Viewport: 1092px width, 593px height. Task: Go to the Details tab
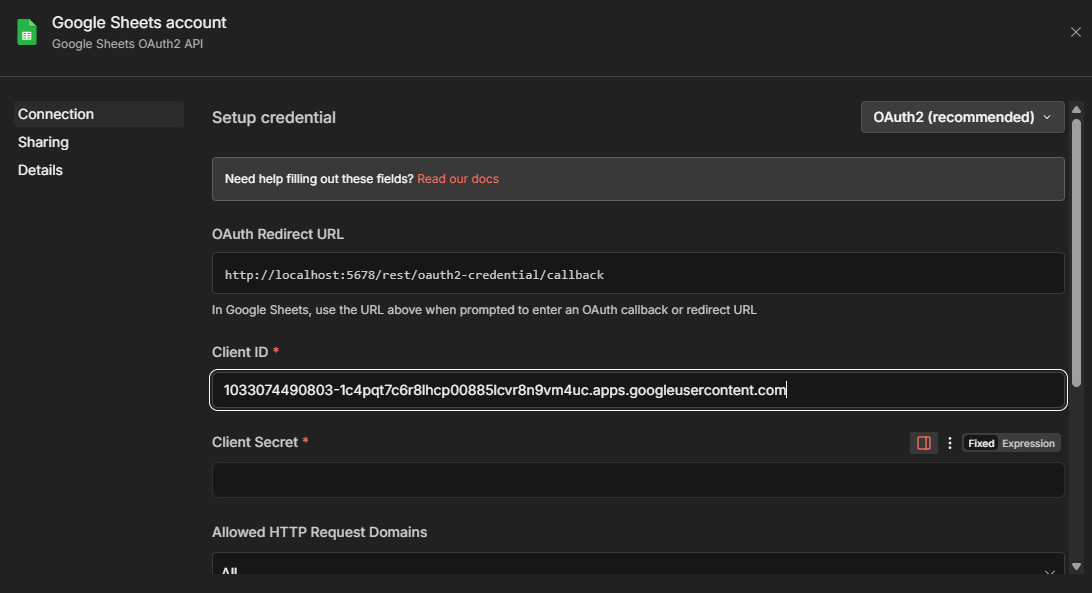(40, 170)
